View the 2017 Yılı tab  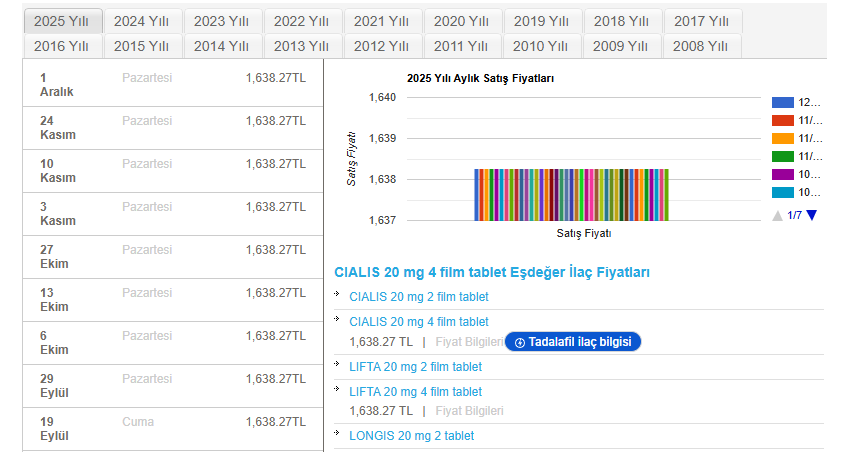(x=703, y=21)
